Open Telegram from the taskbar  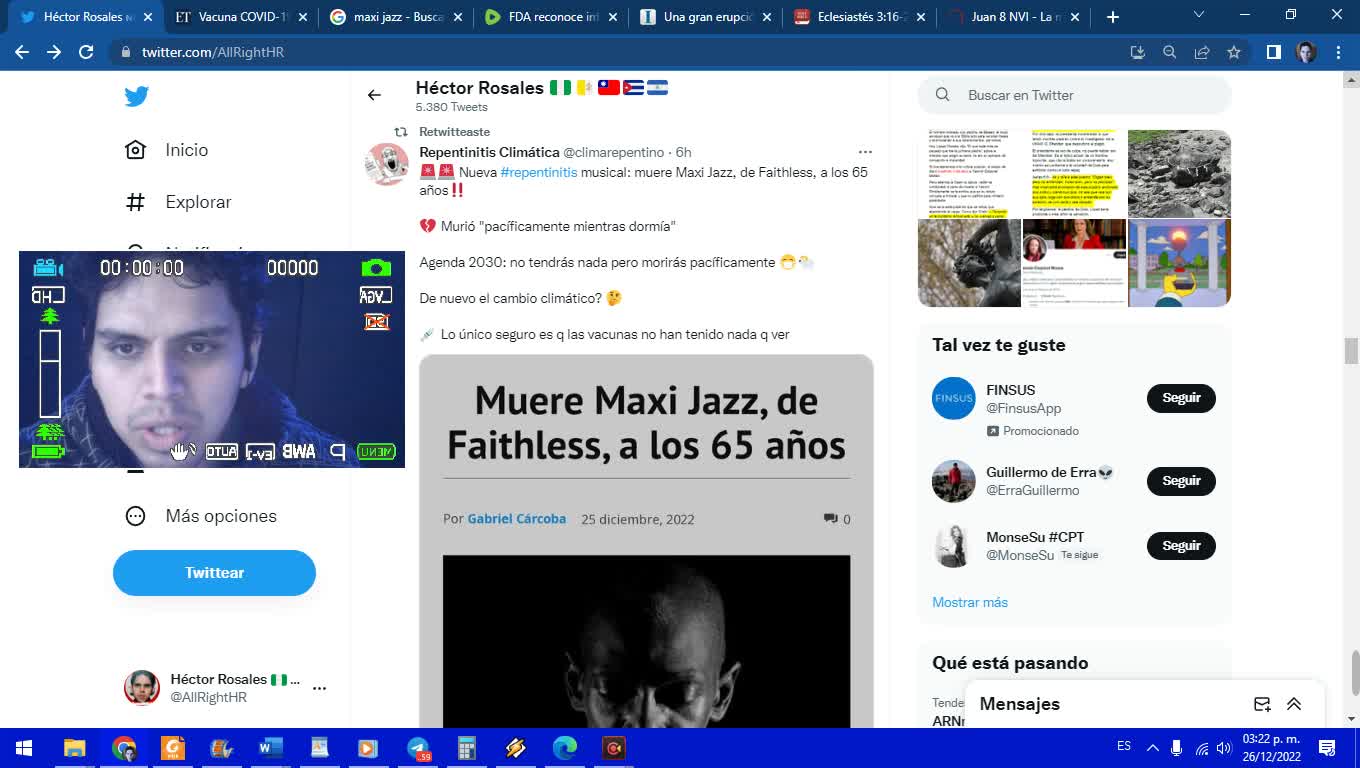click(418, 748)
